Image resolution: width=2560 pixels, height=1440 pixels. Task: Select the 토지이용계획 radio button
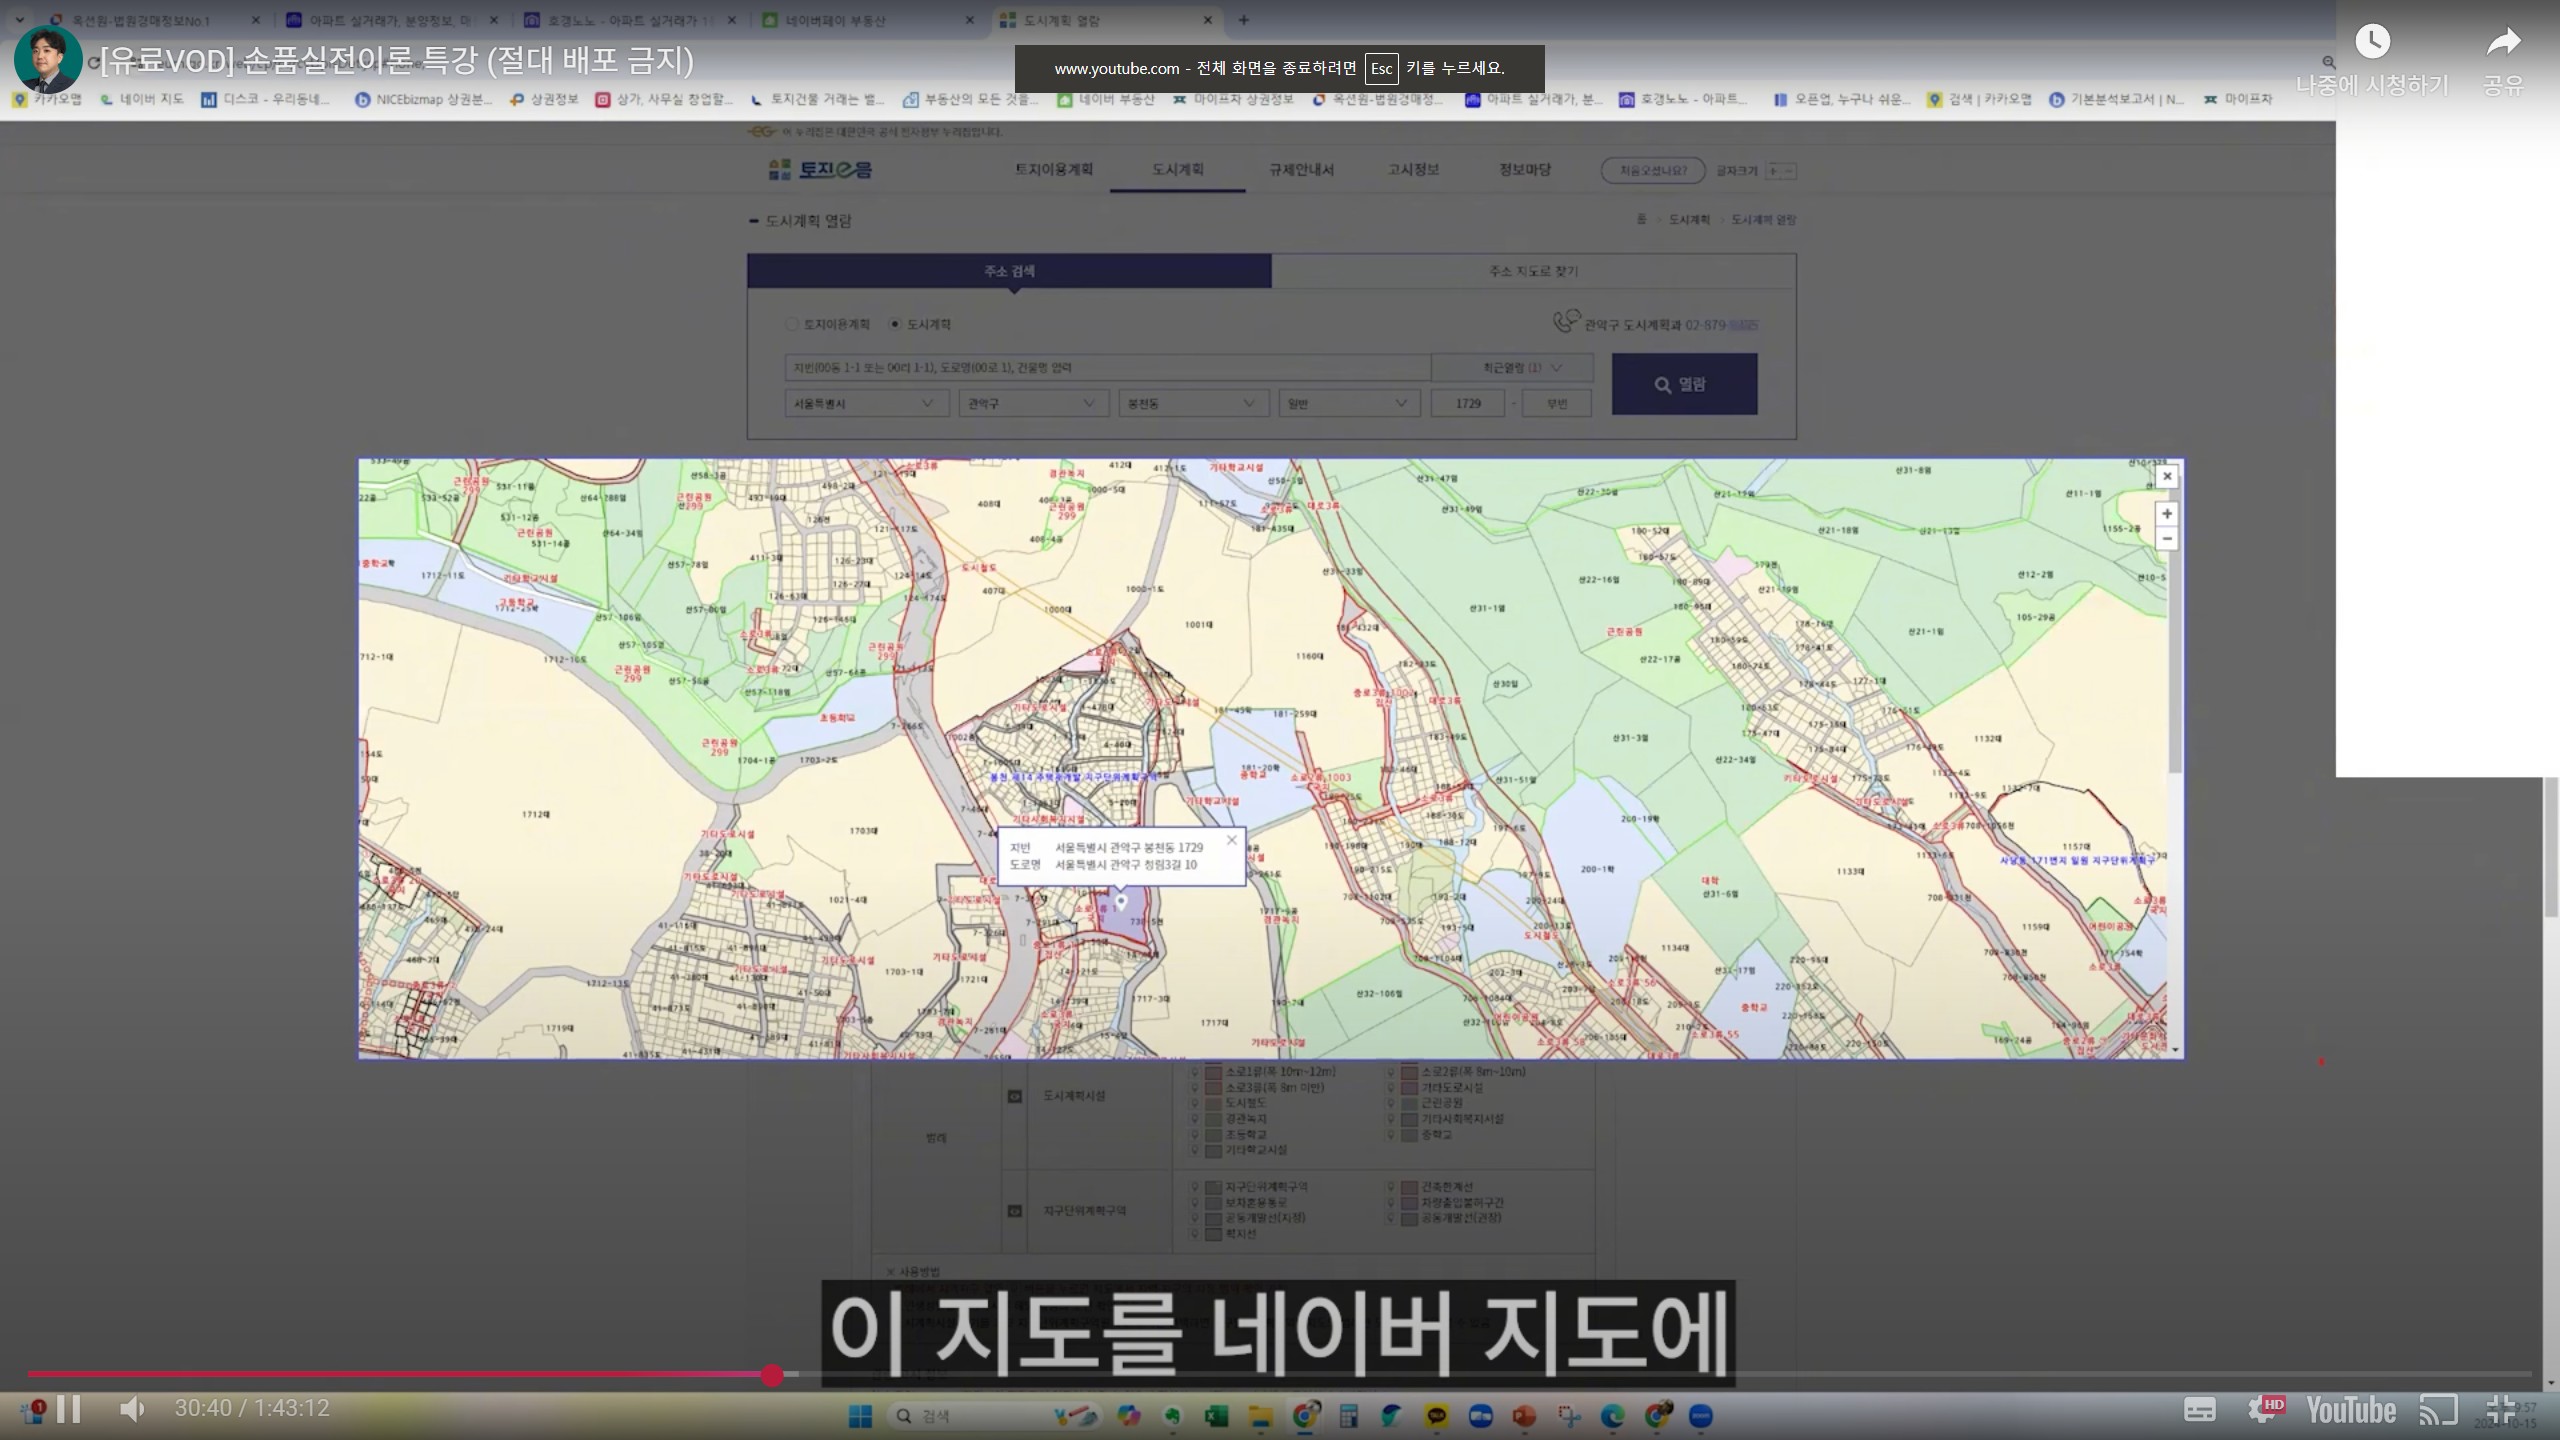pyautogui.click(x=792, y=324)
